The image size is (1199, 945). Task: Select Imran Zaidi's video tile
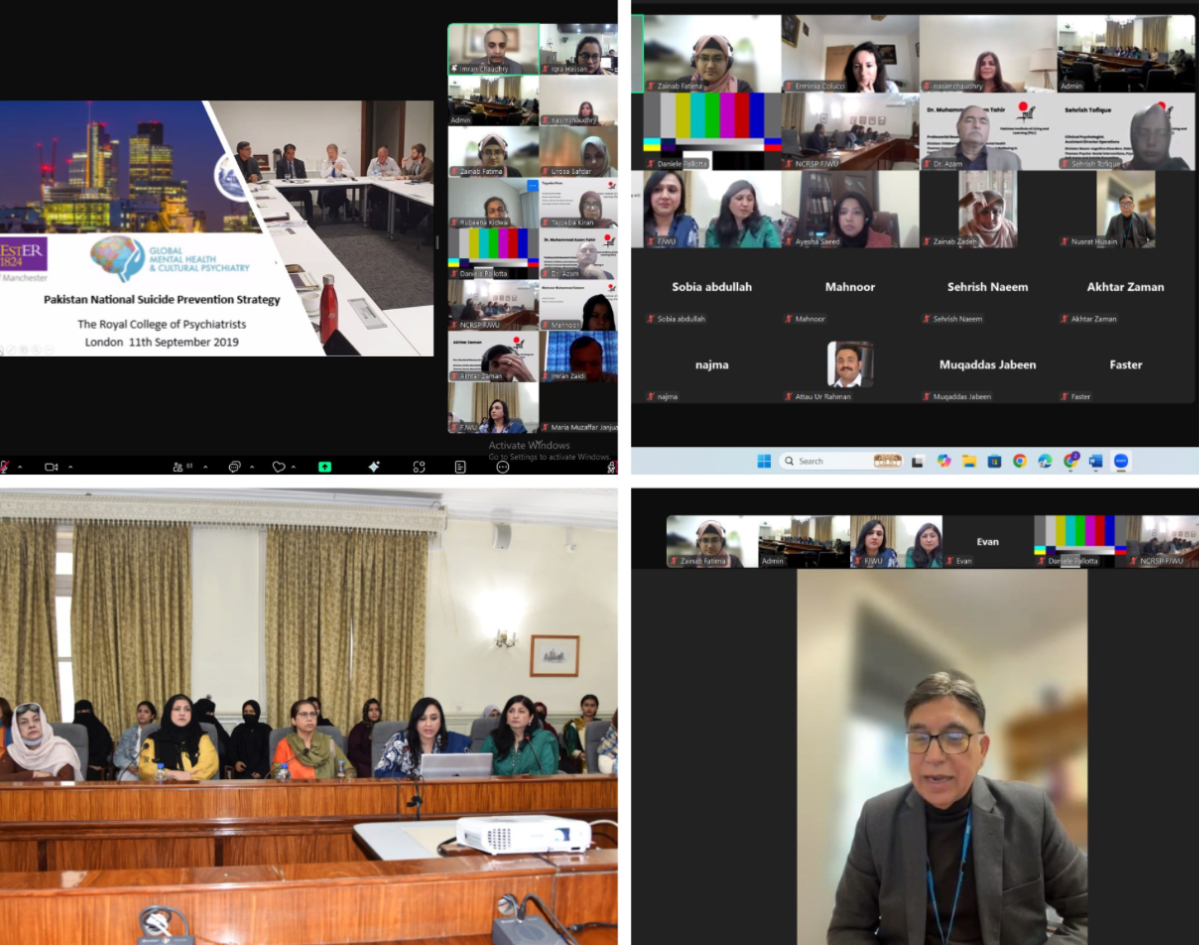(x=579, y=356)
